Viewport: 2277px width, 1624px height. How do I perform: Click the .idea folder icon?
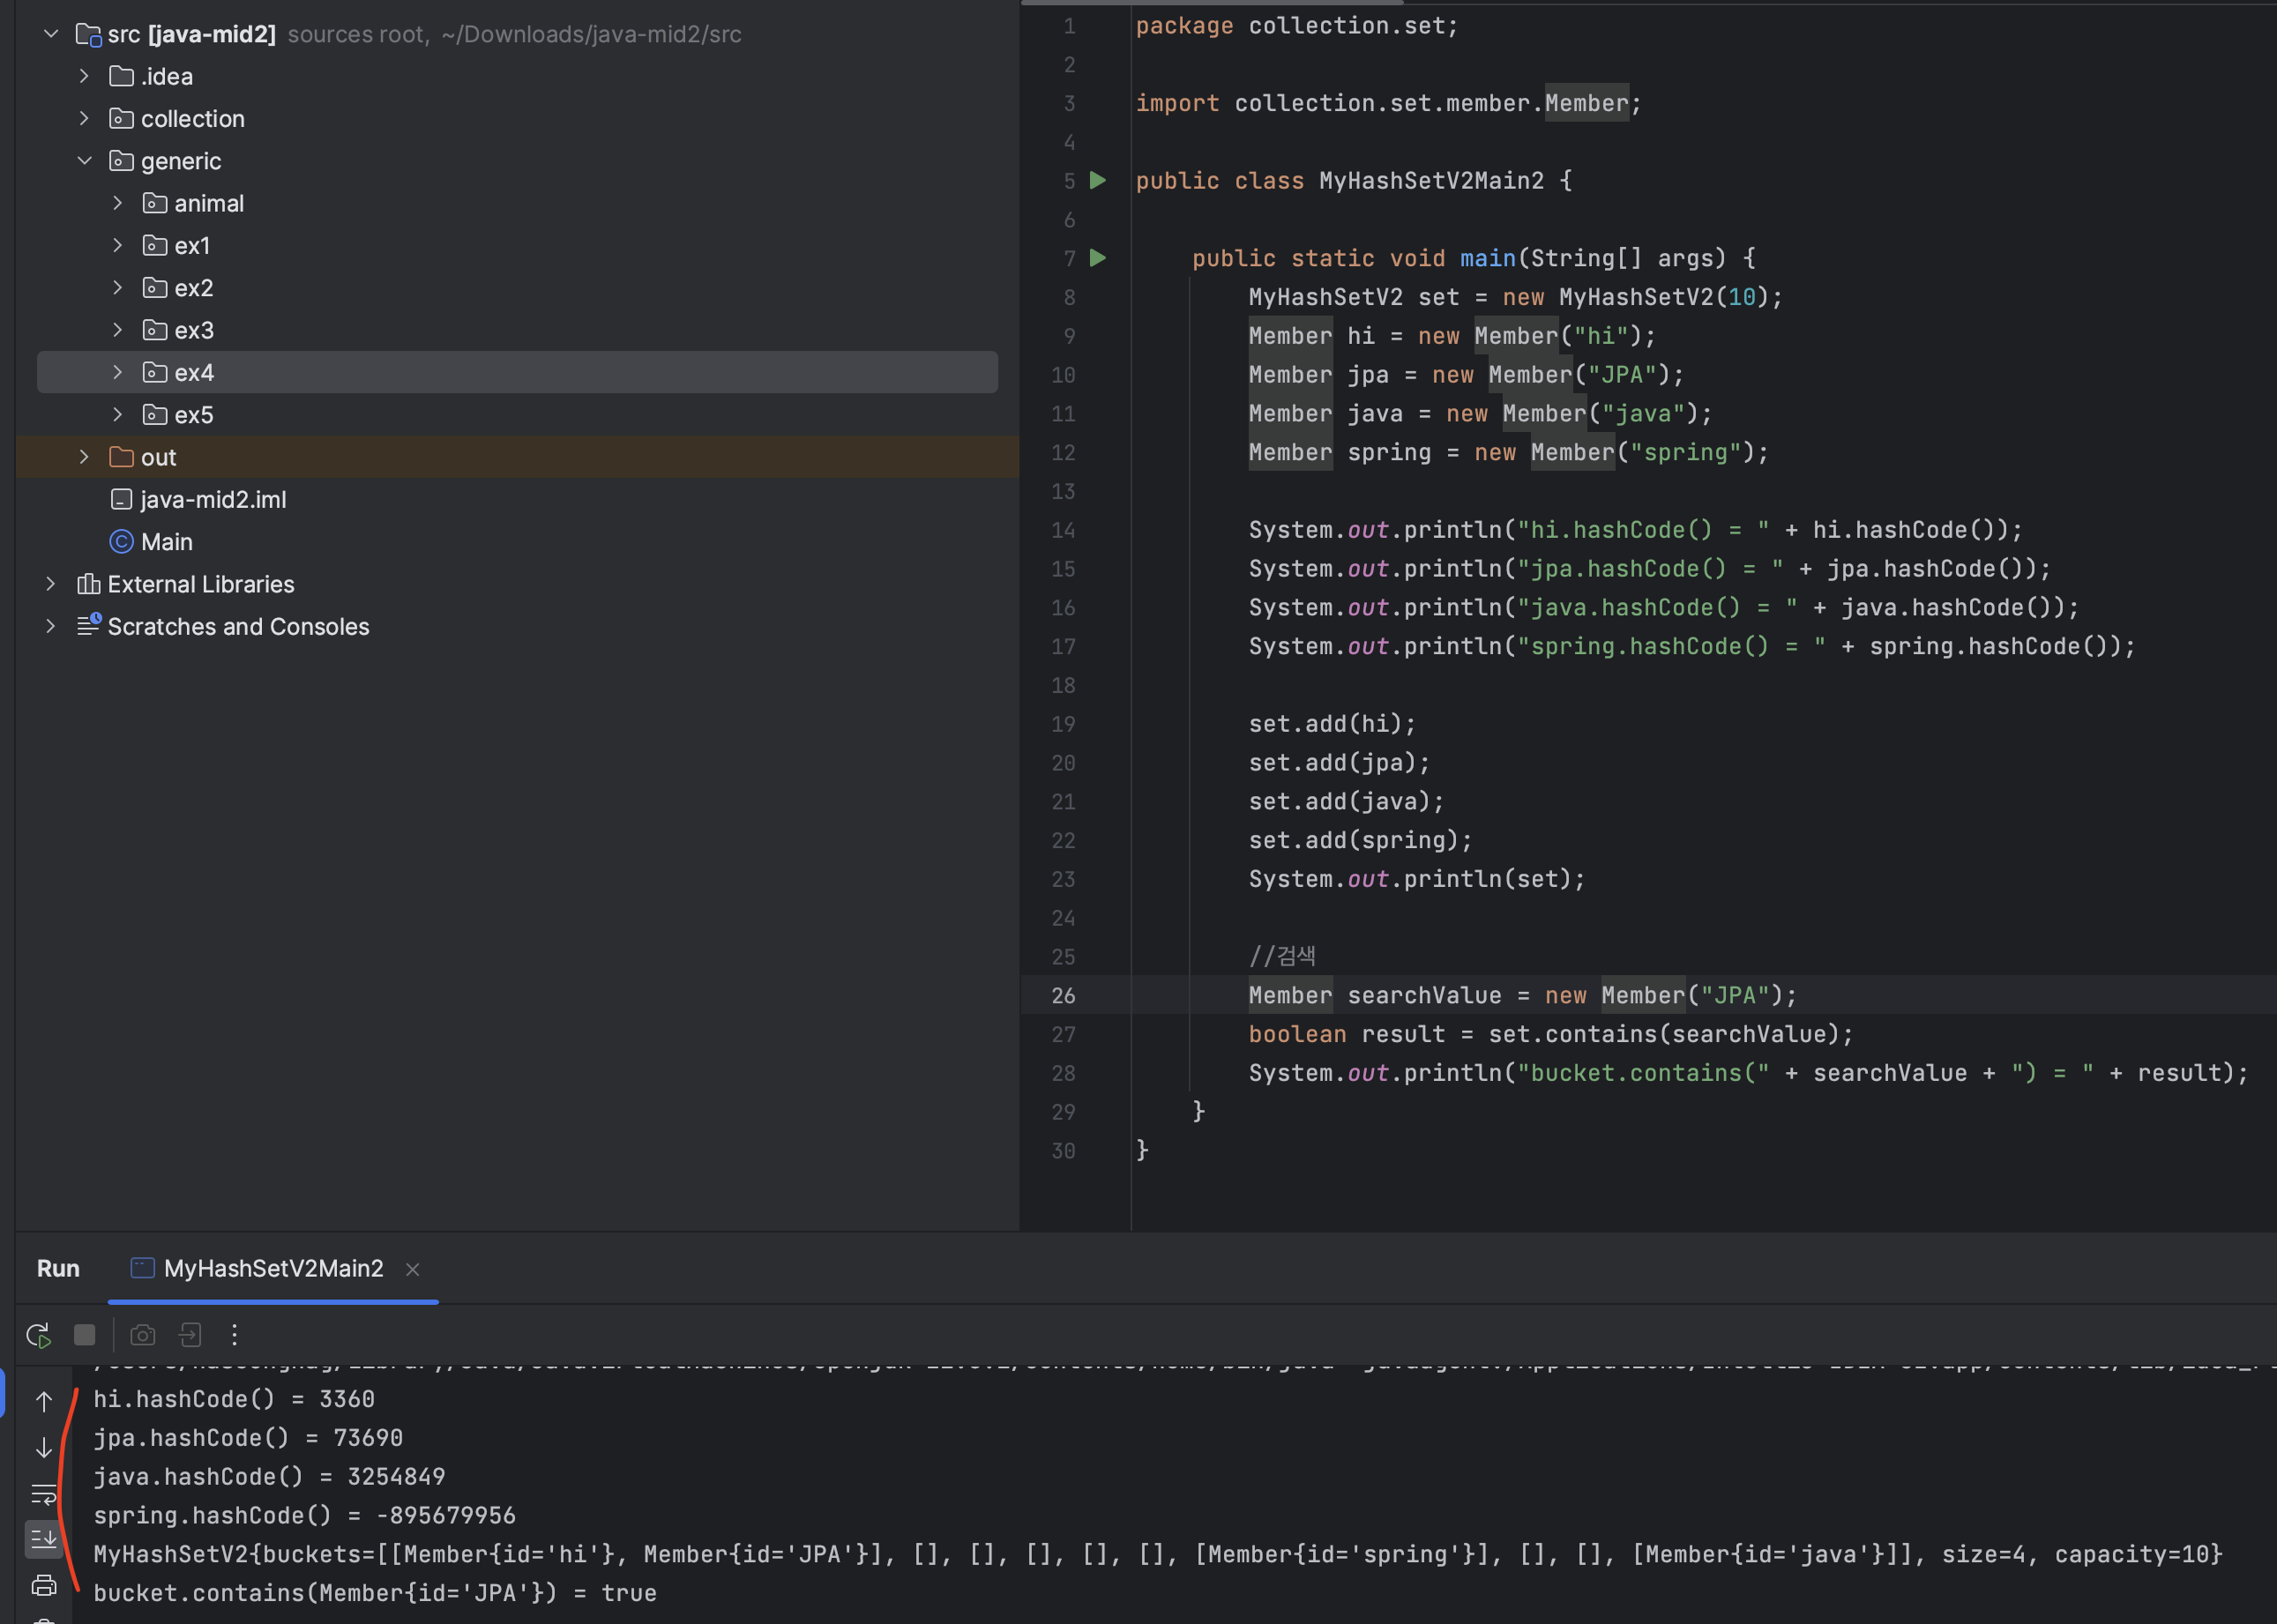point(121,76)
